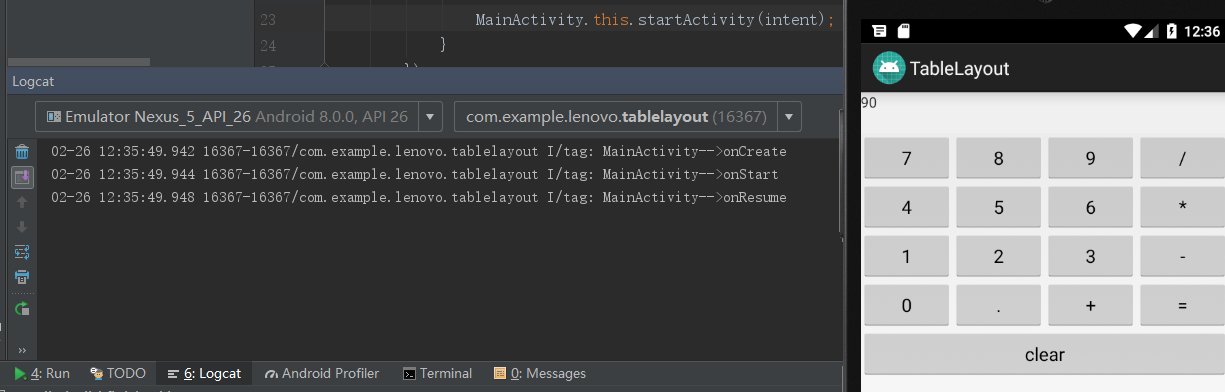Tap the 3 key in emulator calculator
This screenshot has width=1225, height=392.
coord(1090,257)
